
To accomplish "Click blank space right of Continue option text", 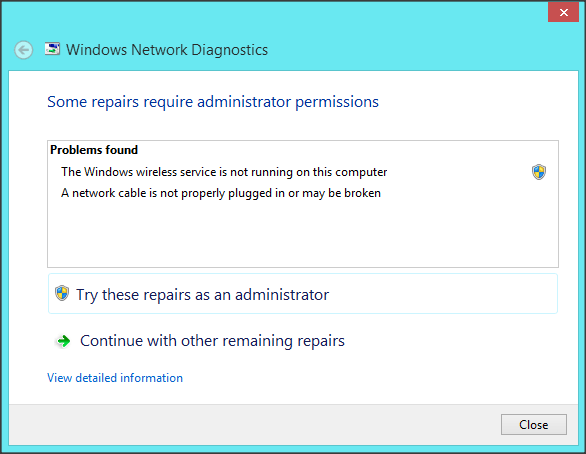I will coord(448,341).
